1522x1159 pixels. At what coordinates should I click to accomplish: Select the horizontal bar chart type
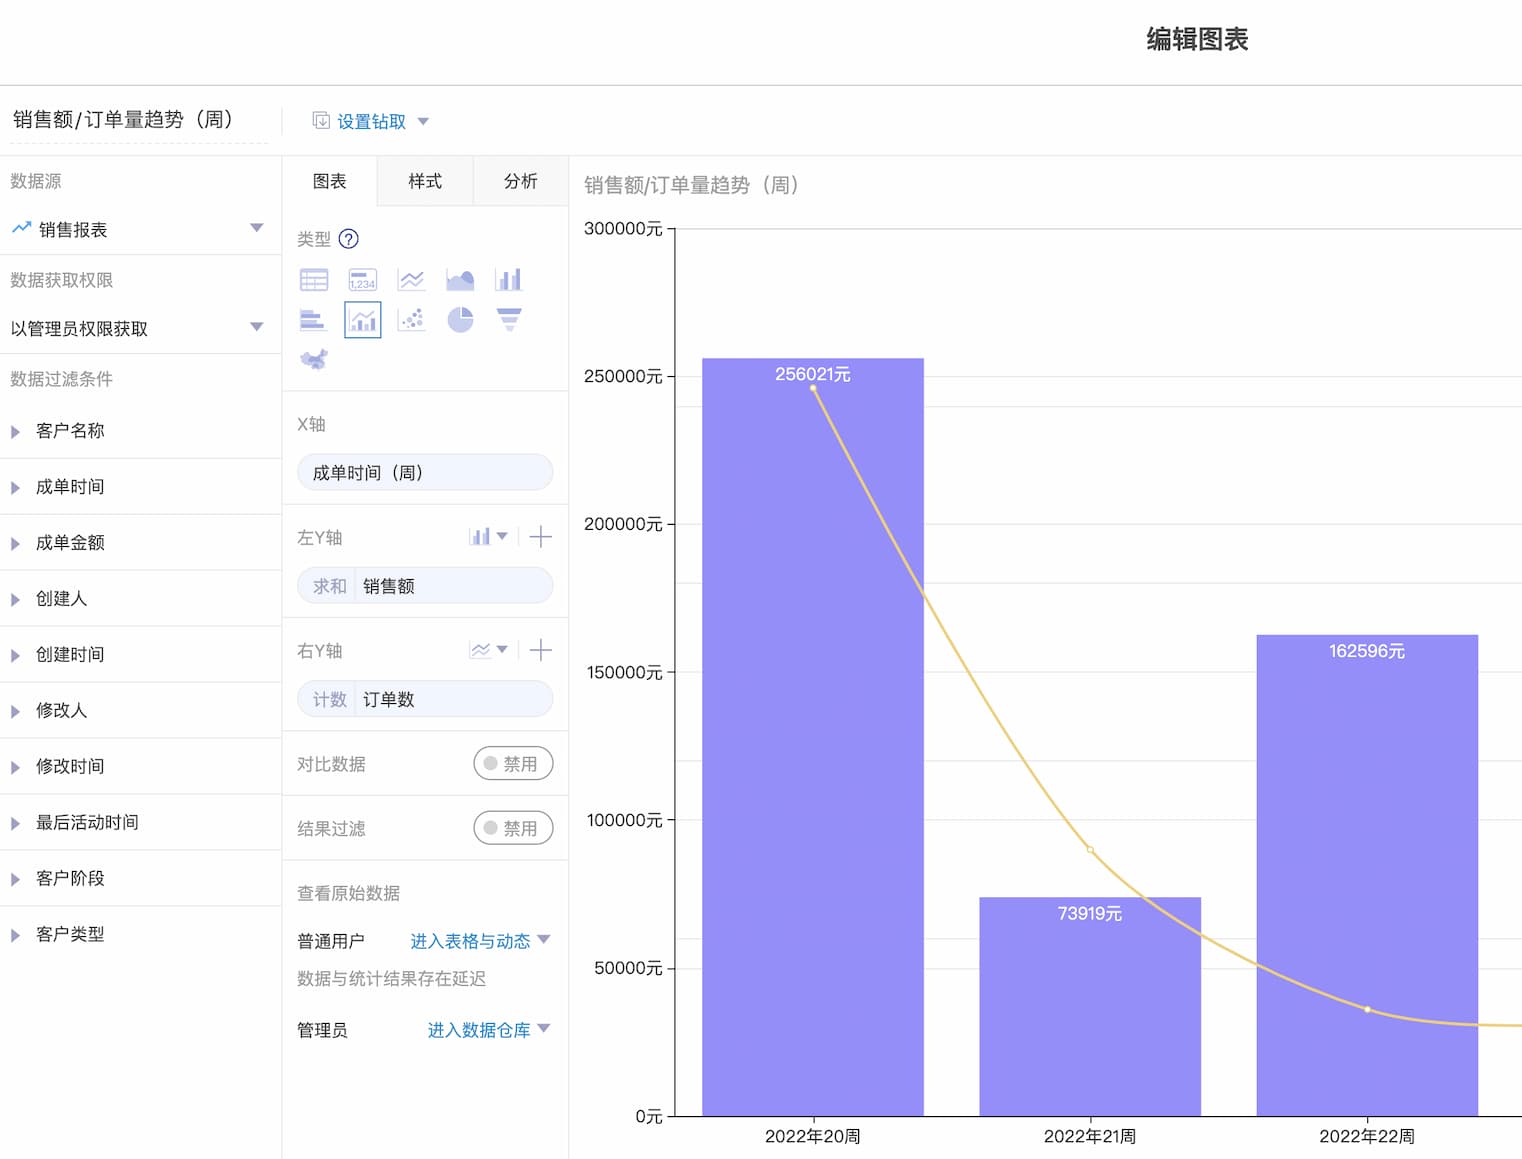[314, 320]
